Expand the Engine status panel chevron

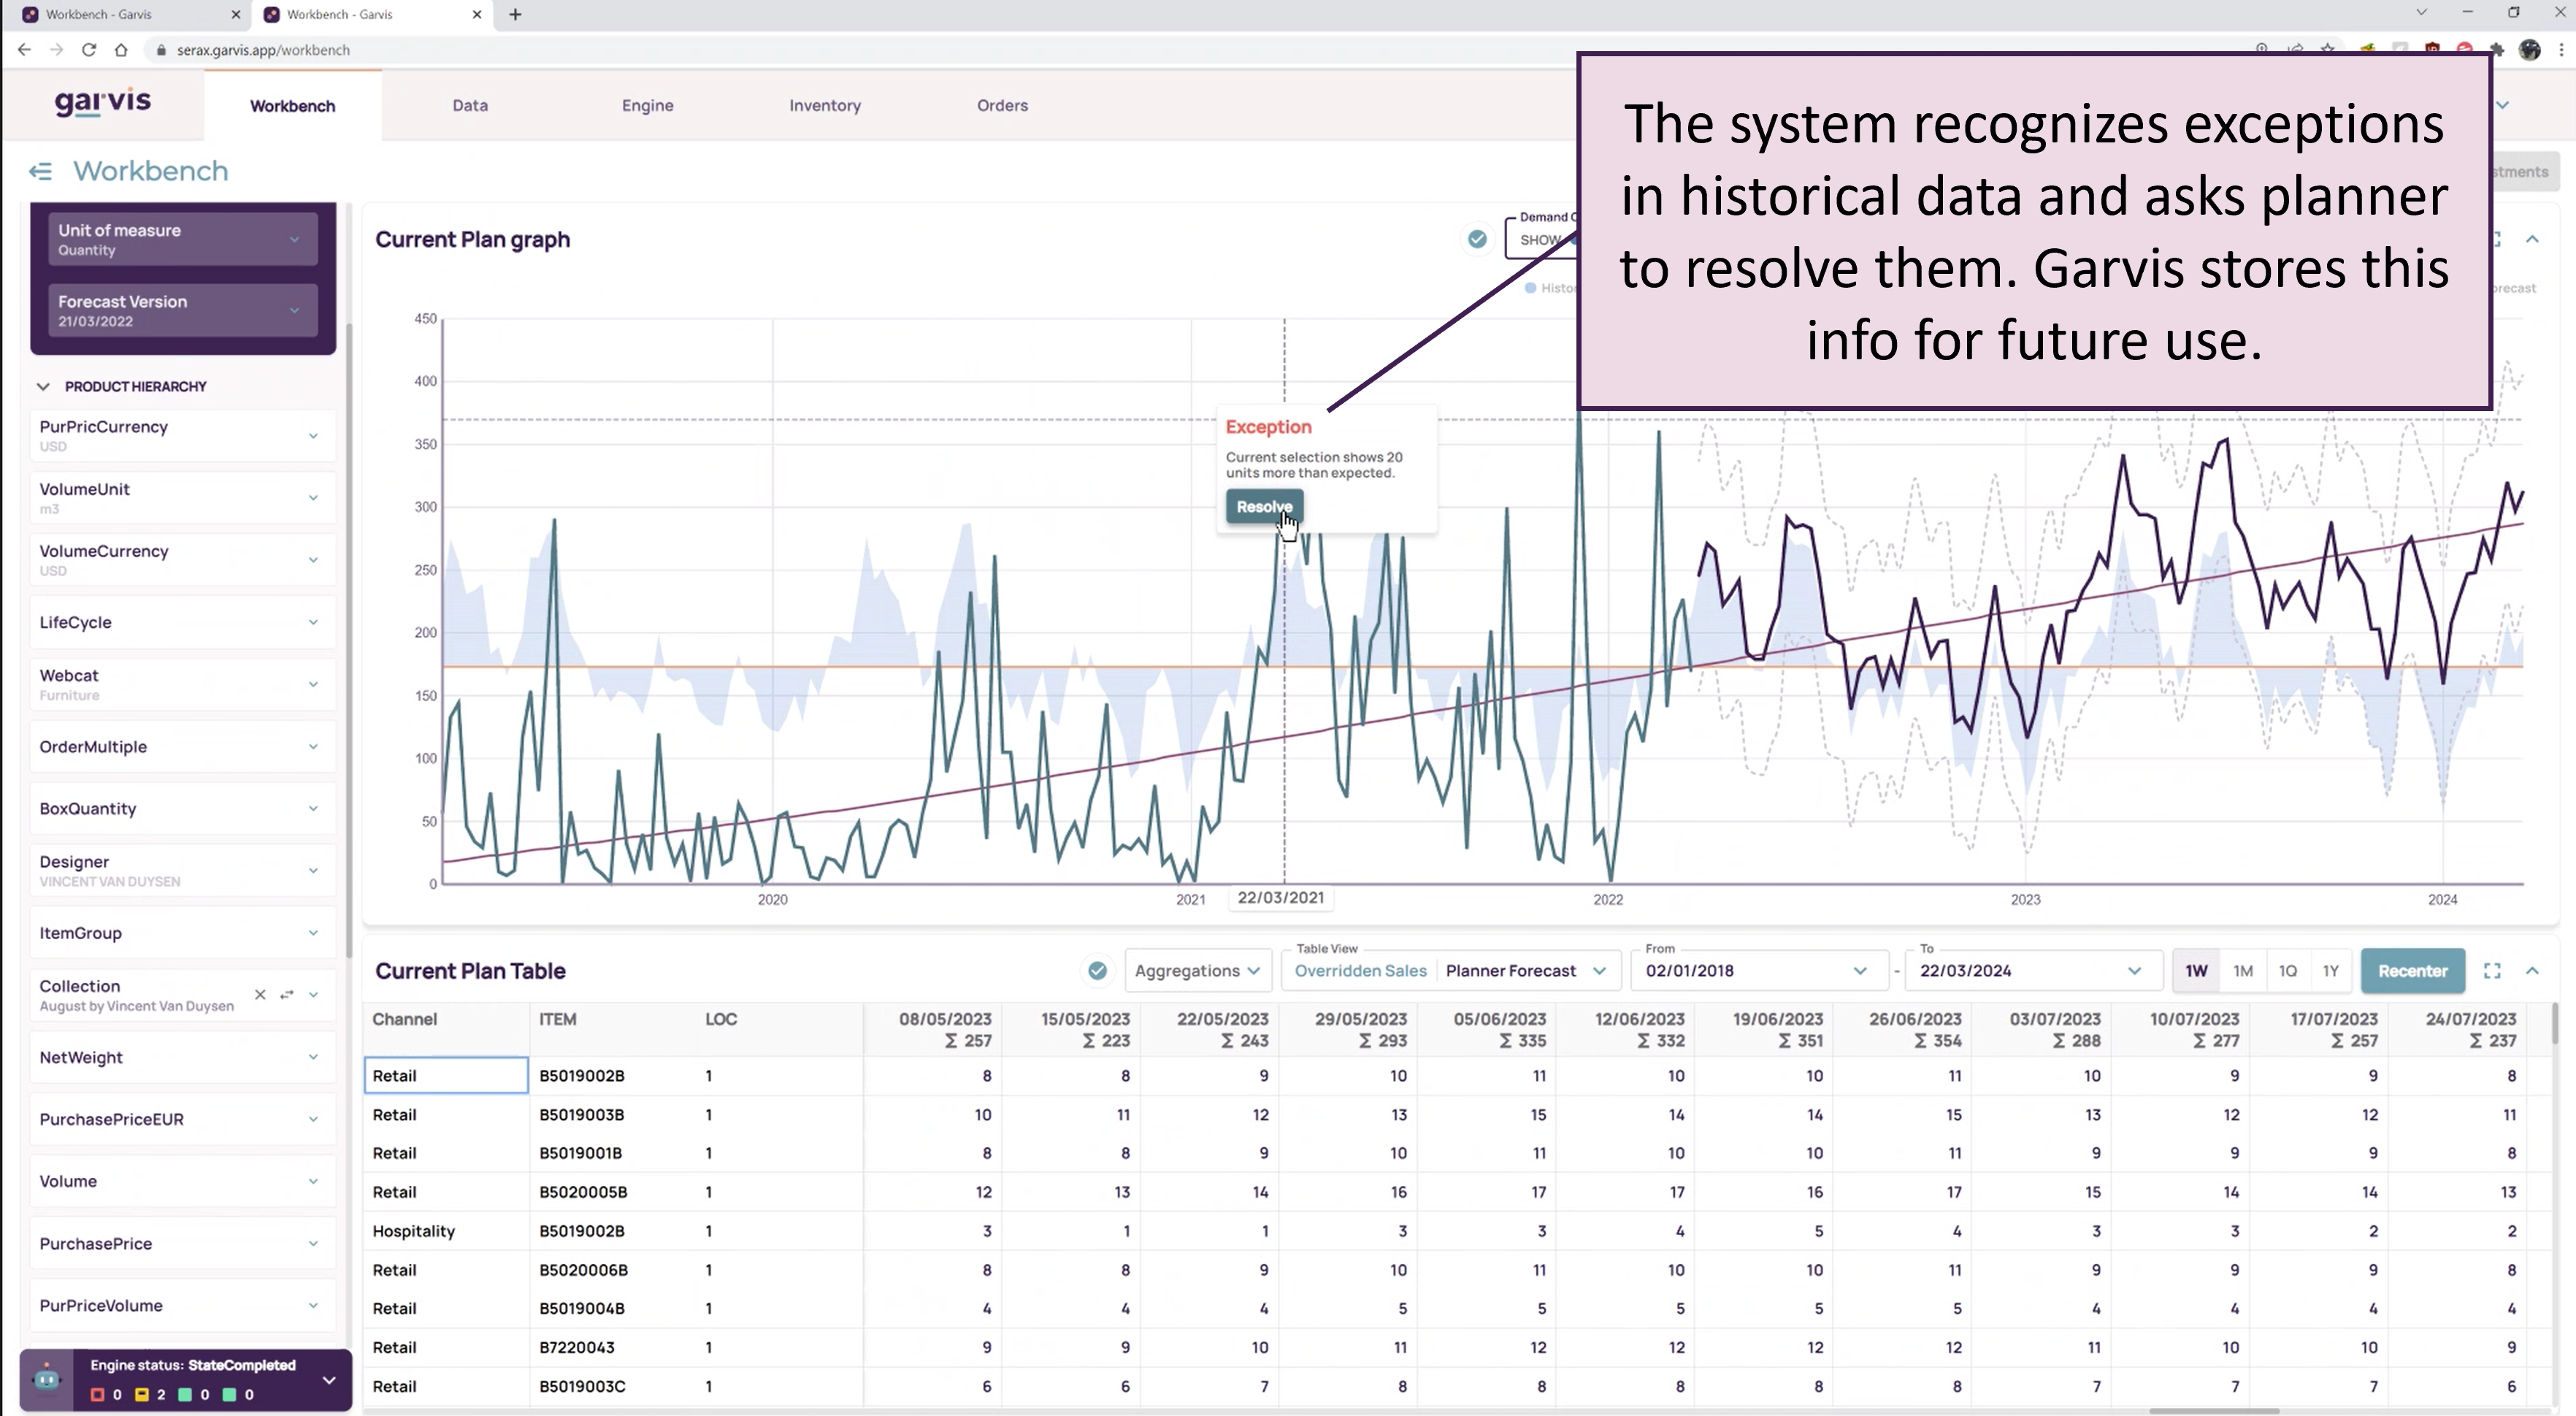click(x=329, y=1380)
